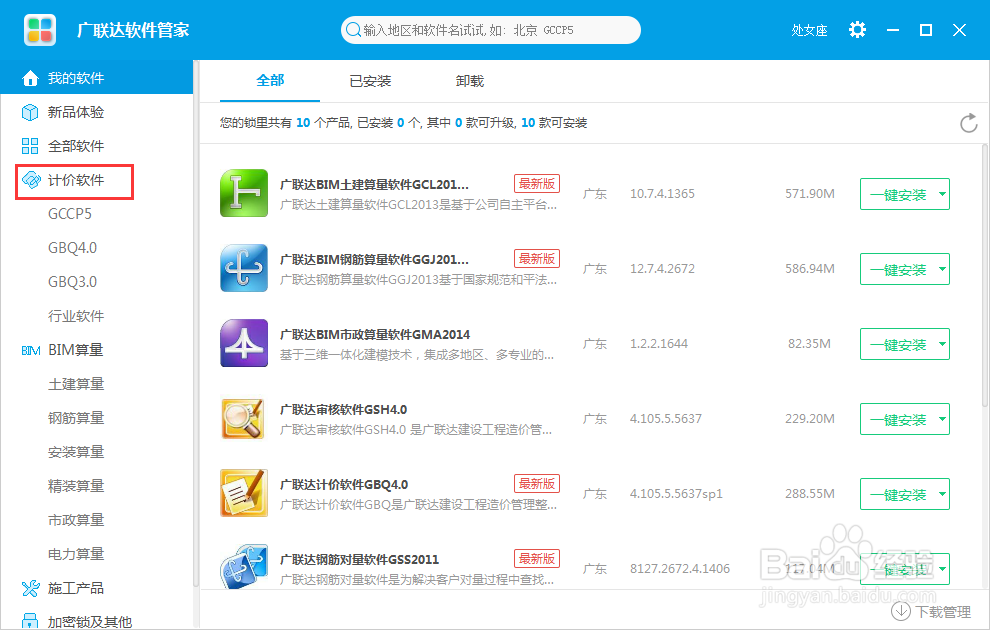Click the sidebar vertical scrollbar
990x630 pixels.
196,323
